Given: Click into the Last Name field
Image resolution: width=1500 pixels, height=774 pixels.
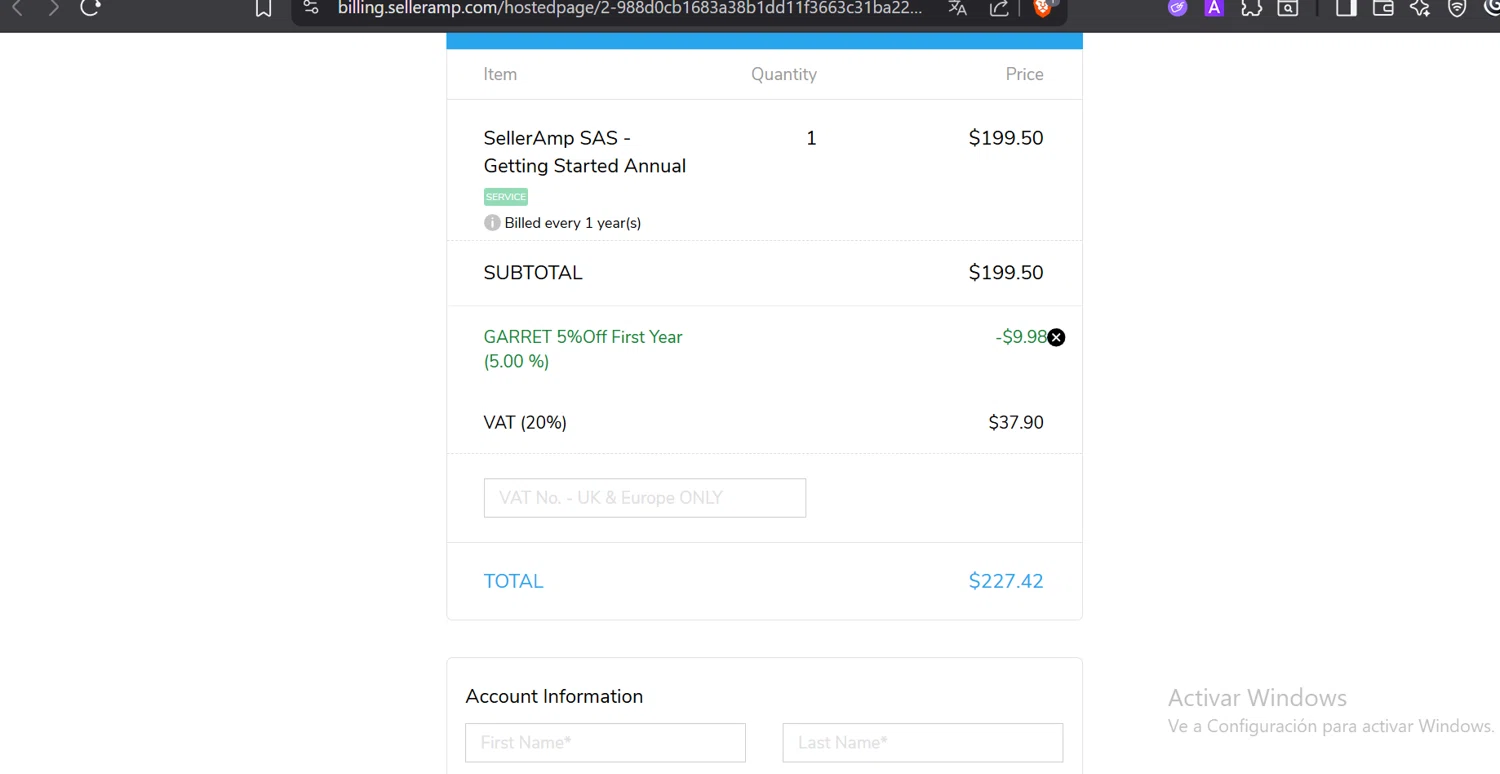Looking at the screenshot, I should 923,743.
